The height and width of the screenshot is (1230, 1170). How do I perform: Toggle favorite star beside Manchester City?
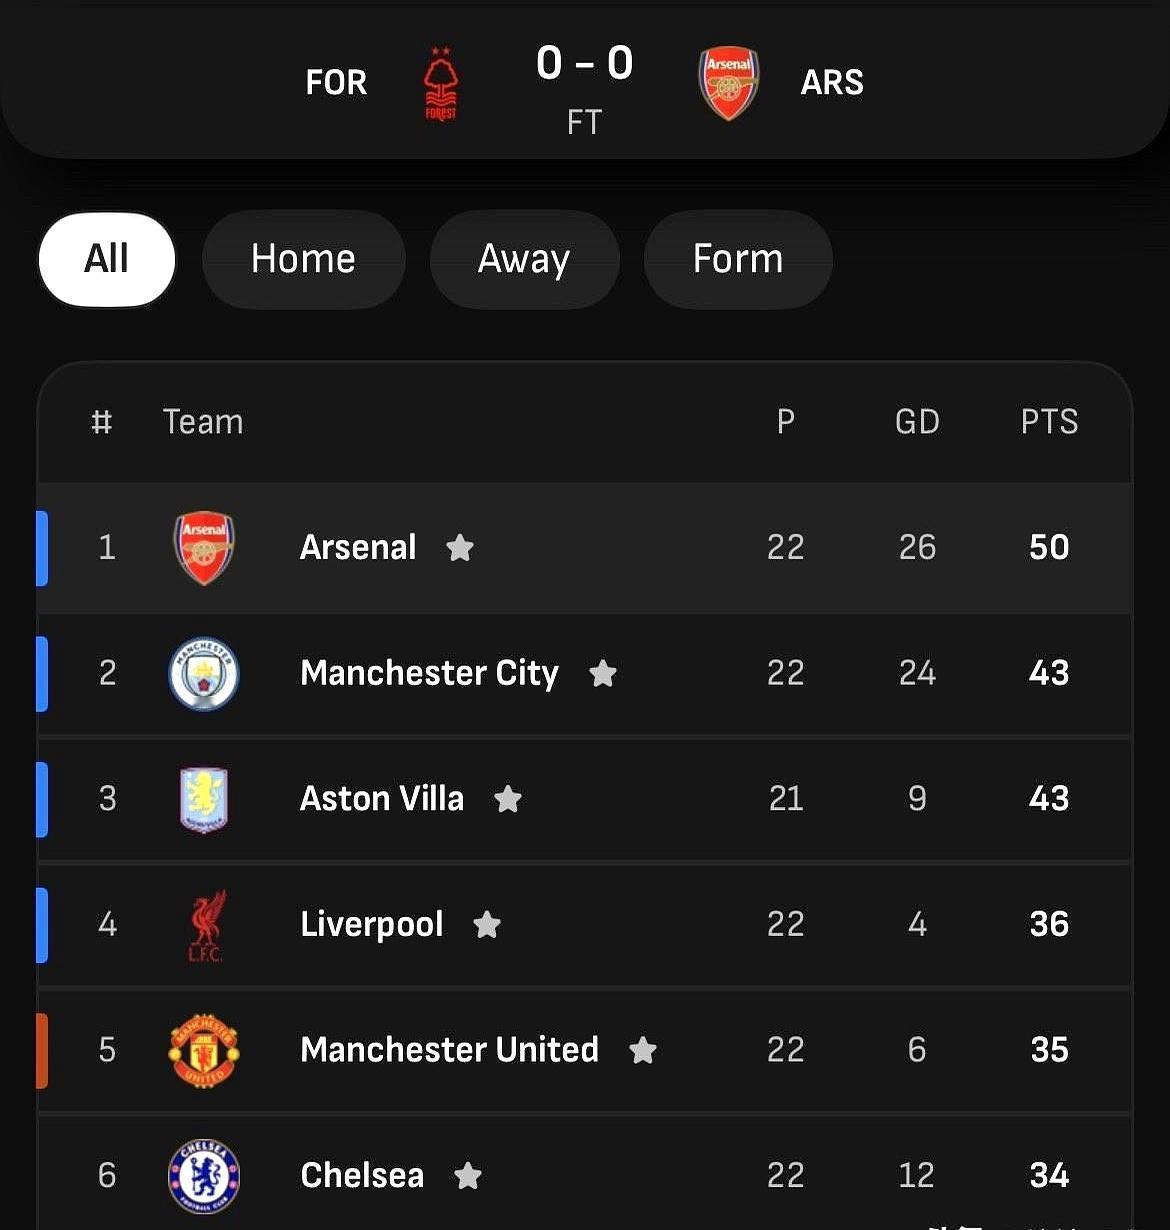(603, 674)
